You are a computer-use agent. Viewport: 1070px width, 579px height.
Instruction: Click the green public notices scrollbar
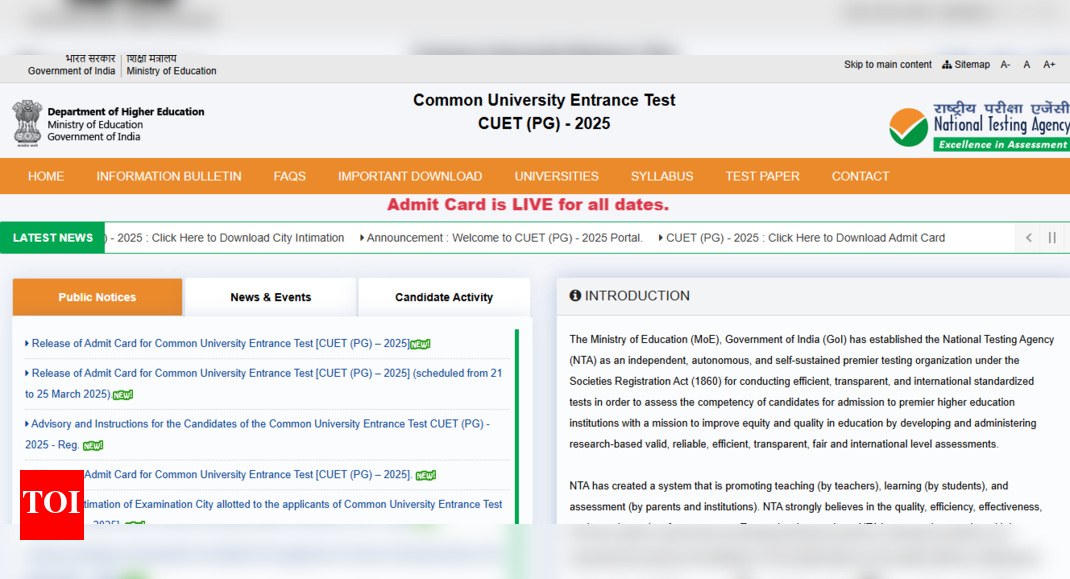coord(517,427)
